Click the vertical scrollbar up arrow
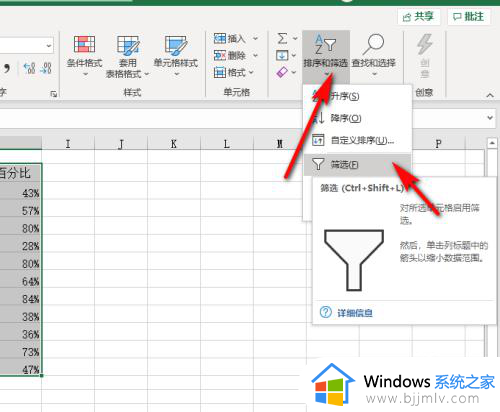 [x=492, y=143]
